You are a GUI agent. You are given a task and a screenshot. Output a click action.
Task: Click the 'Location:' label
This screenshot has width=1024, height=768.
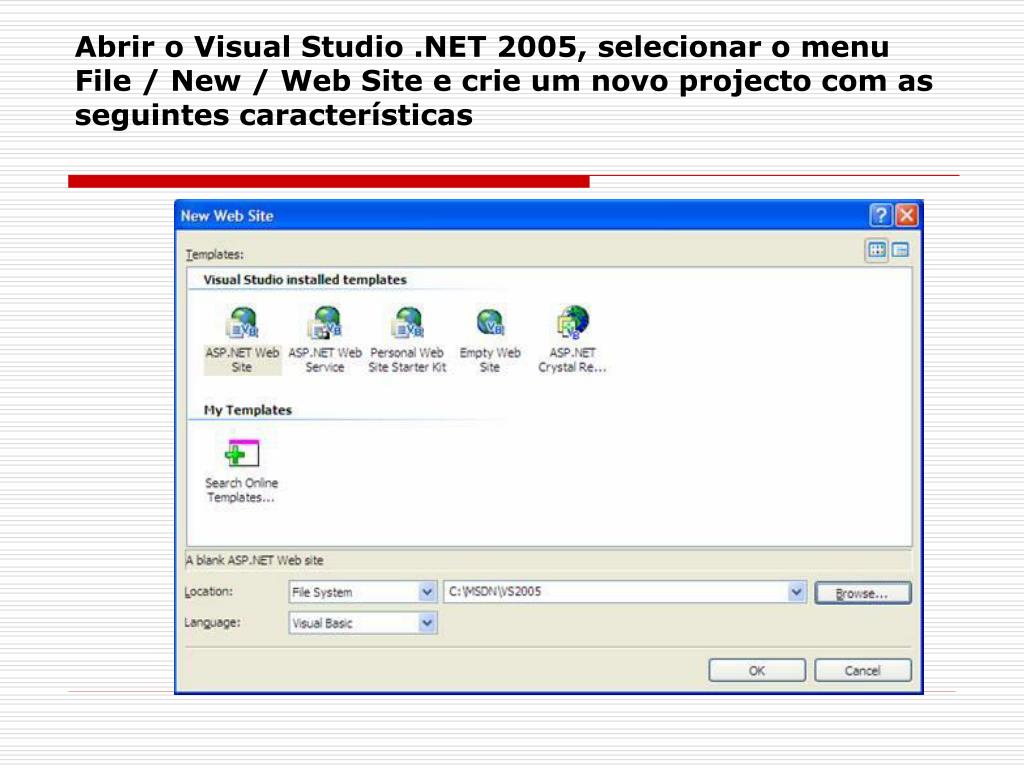208,591
